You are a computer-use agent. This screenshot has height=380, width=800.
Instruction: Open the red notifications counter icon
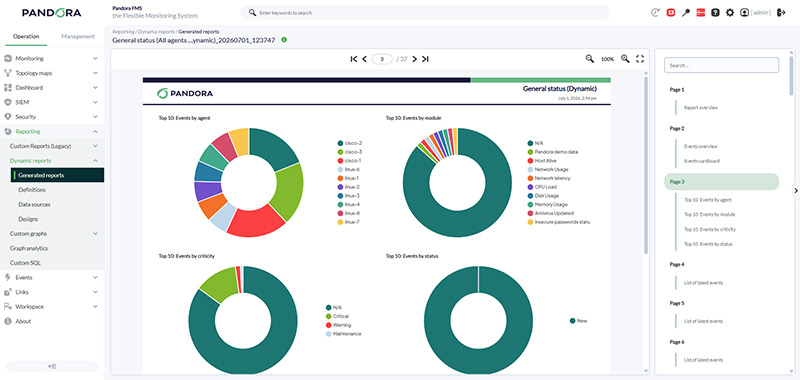671,13
